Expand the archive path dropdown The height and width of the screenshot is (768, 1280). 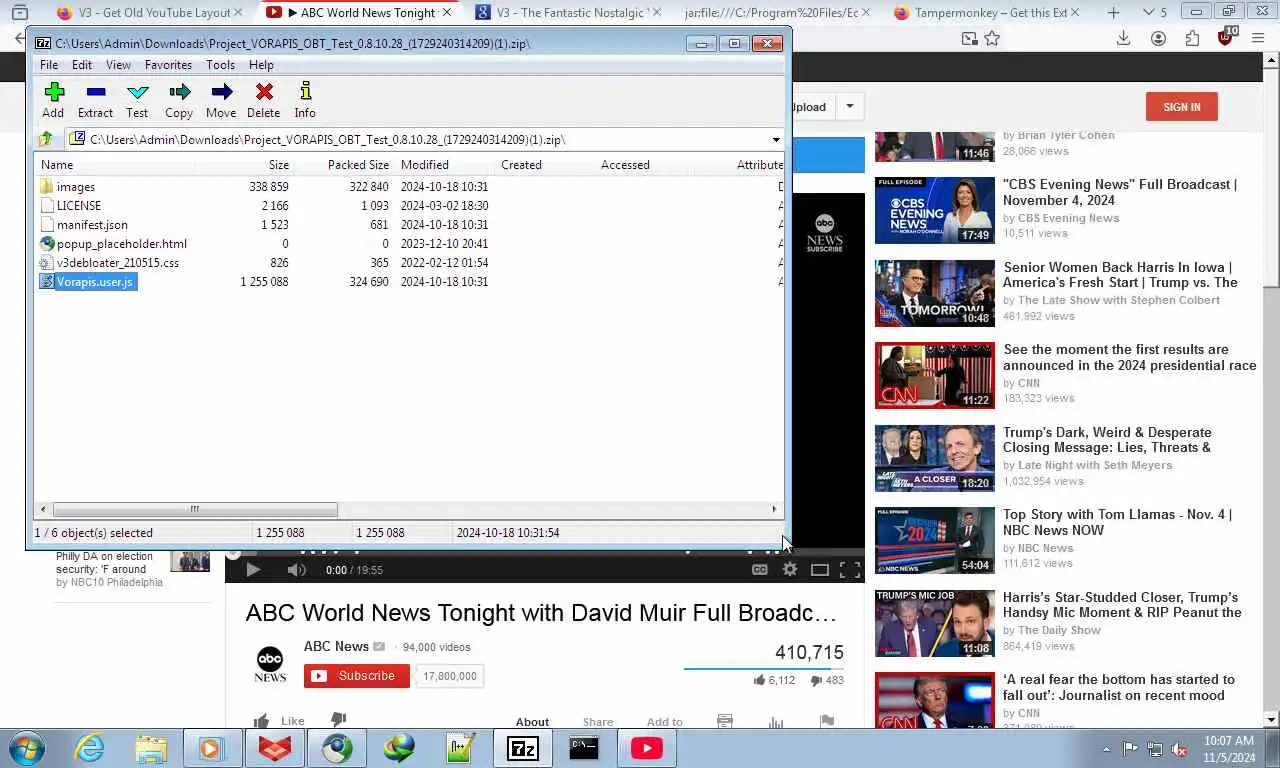(776, 140)
